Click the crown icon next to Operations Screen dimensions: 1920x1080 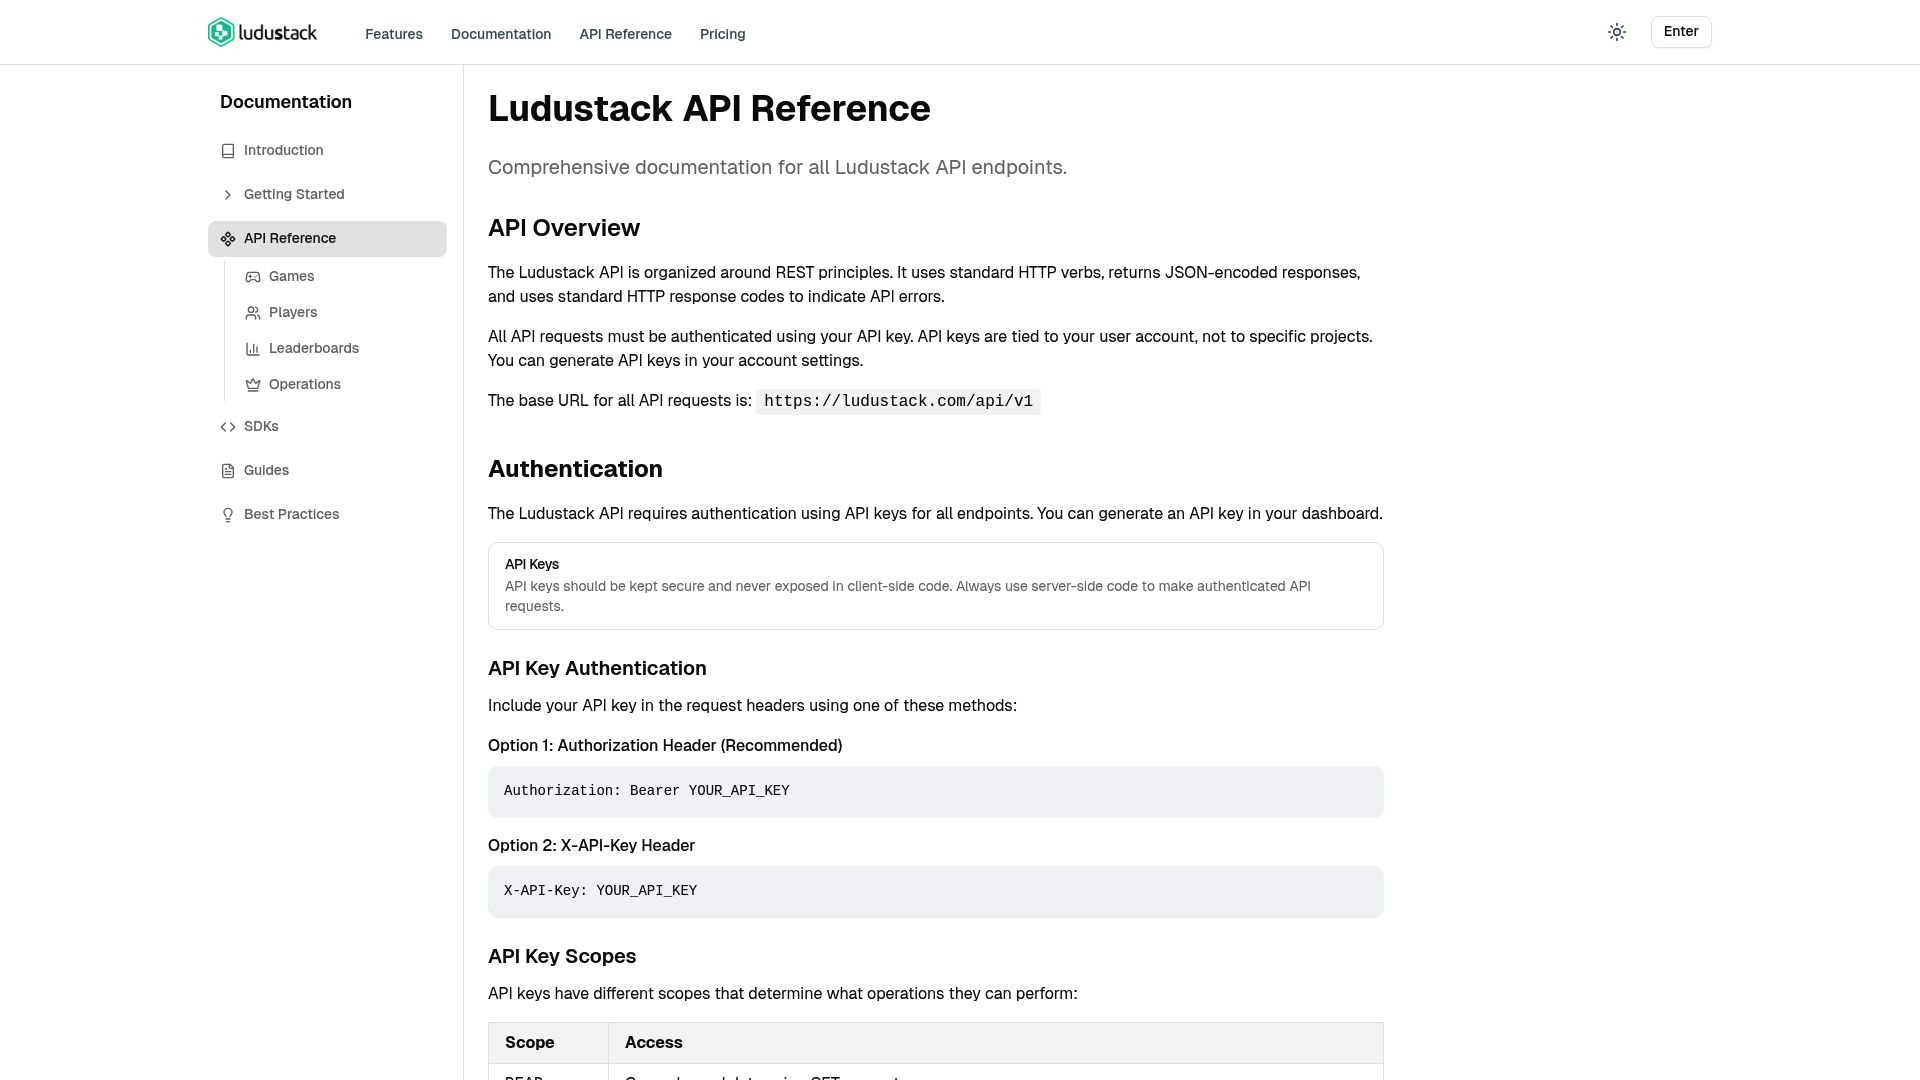point(253,384)
